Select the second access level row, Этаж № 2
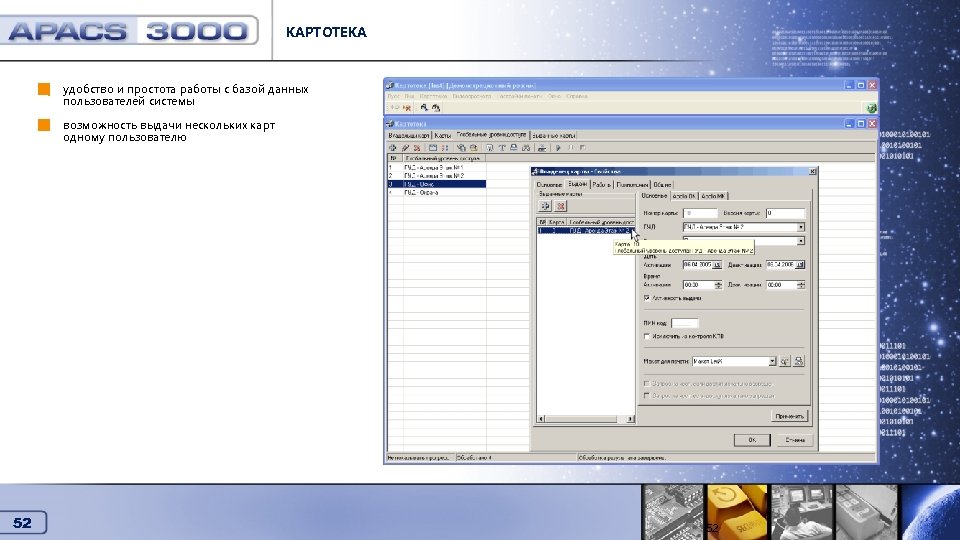Viewport: 960px width, 540px height. click(437, 176)
